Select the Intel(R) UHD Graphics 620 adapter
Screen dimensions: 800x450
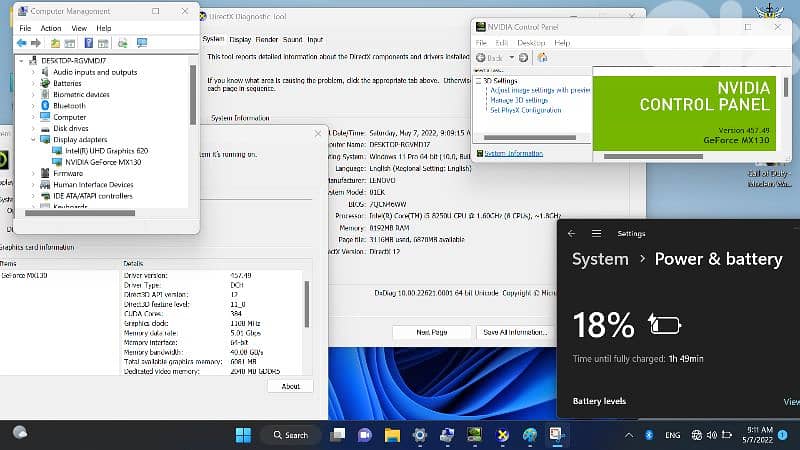click(x=106, y=151)
